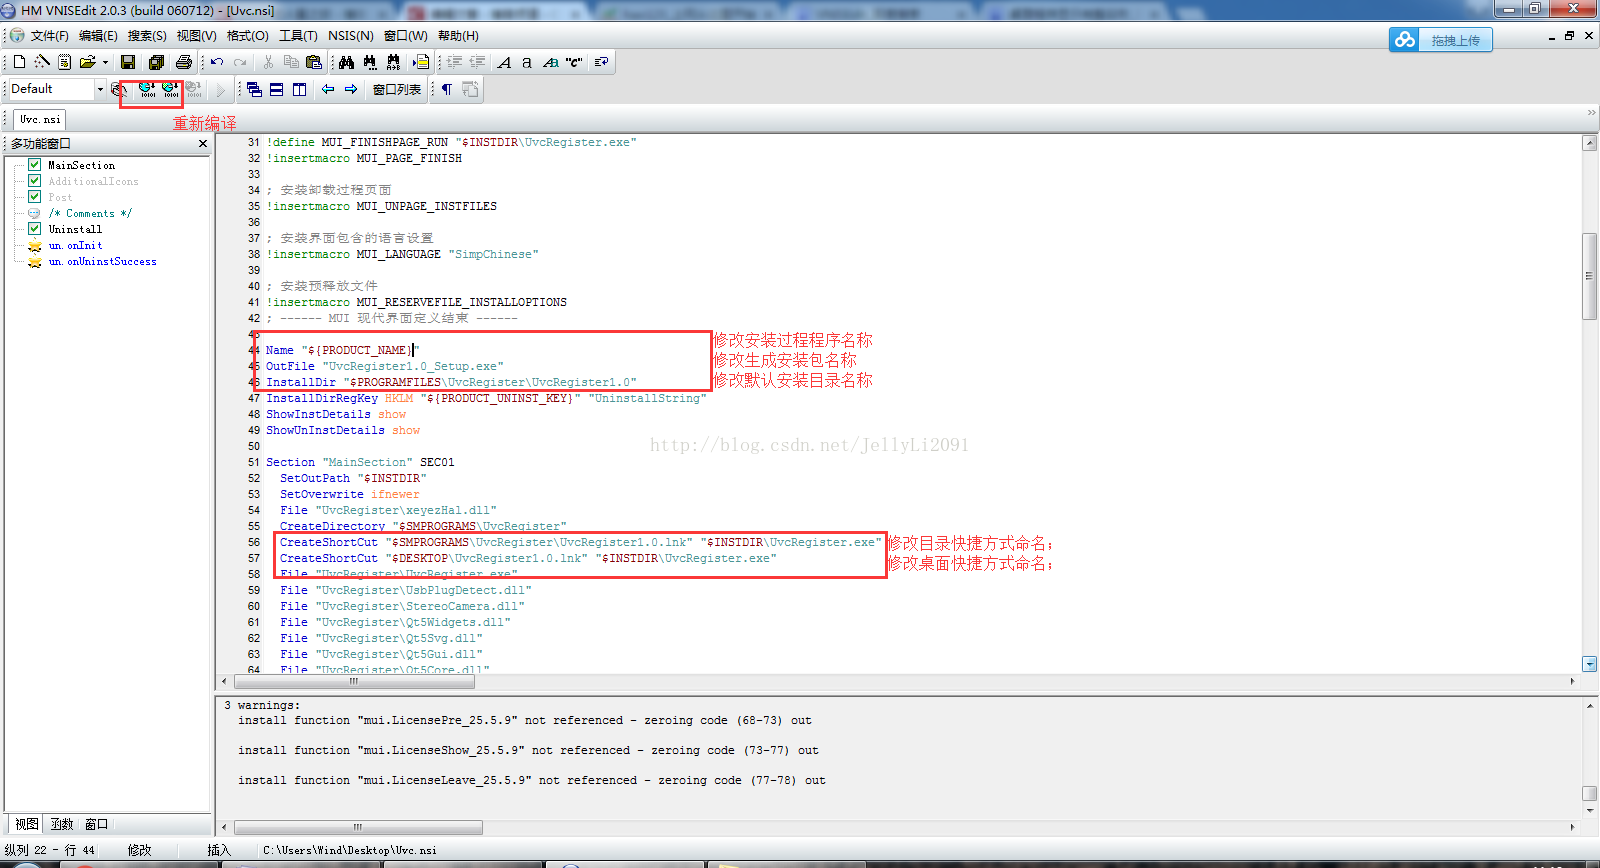Screen dimensions: 1600x868
Task: Toggle the AdditionalIcons checkbox
Action: coord(35,181)
